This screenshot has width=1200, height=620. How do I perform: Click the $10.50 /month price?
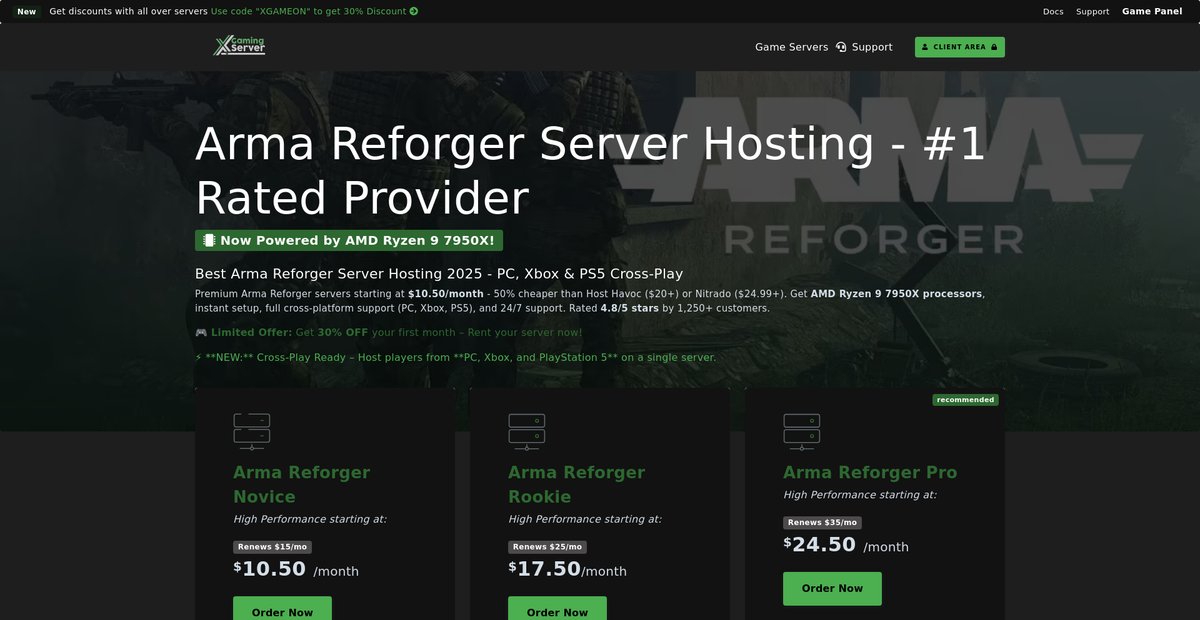[x=296, y=569]
